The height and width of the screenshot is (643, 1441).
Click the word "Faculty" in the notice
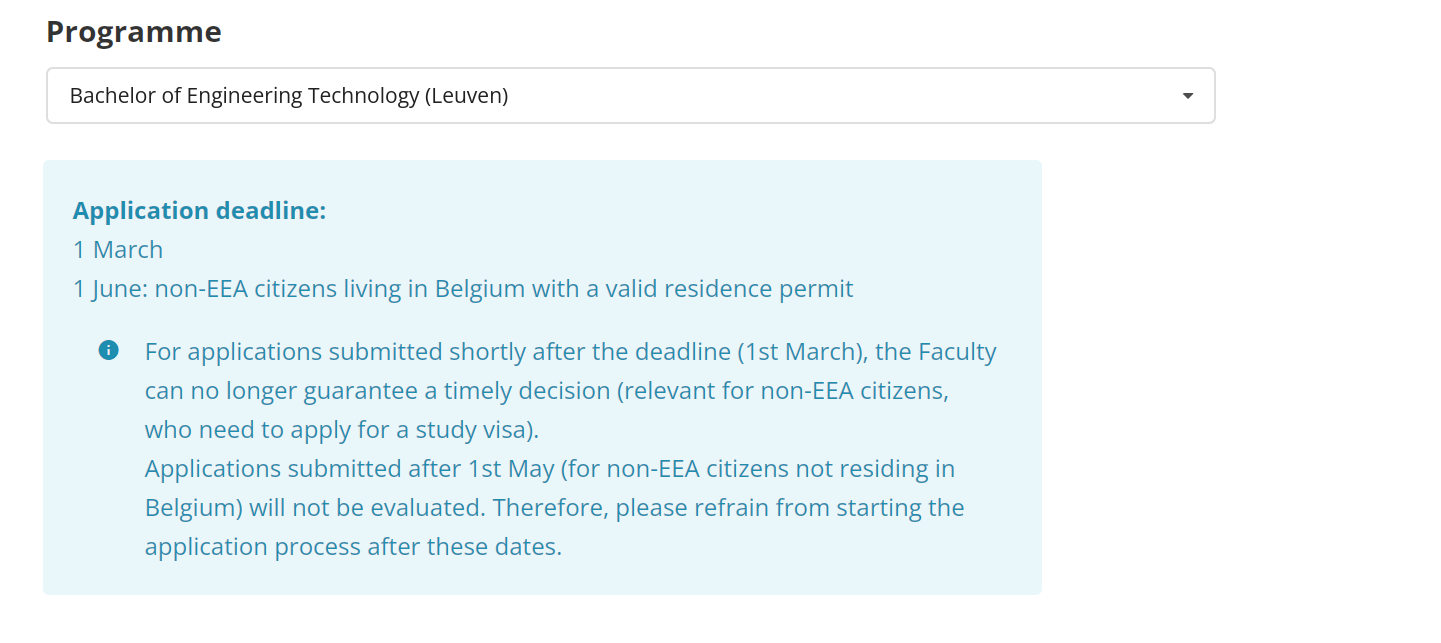957,352
